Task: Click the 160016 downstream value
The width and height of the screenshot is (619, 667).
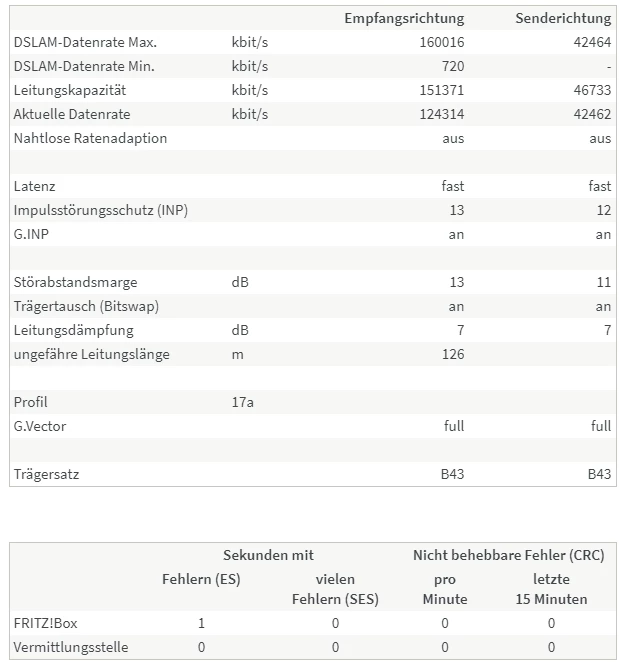Action: coord(441,43)
